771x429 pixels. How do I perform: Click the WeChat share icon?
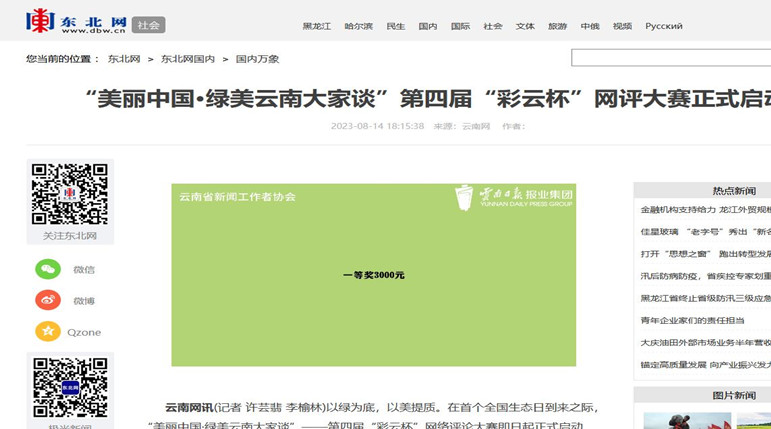pyautogui.click(x=48, y=269)
